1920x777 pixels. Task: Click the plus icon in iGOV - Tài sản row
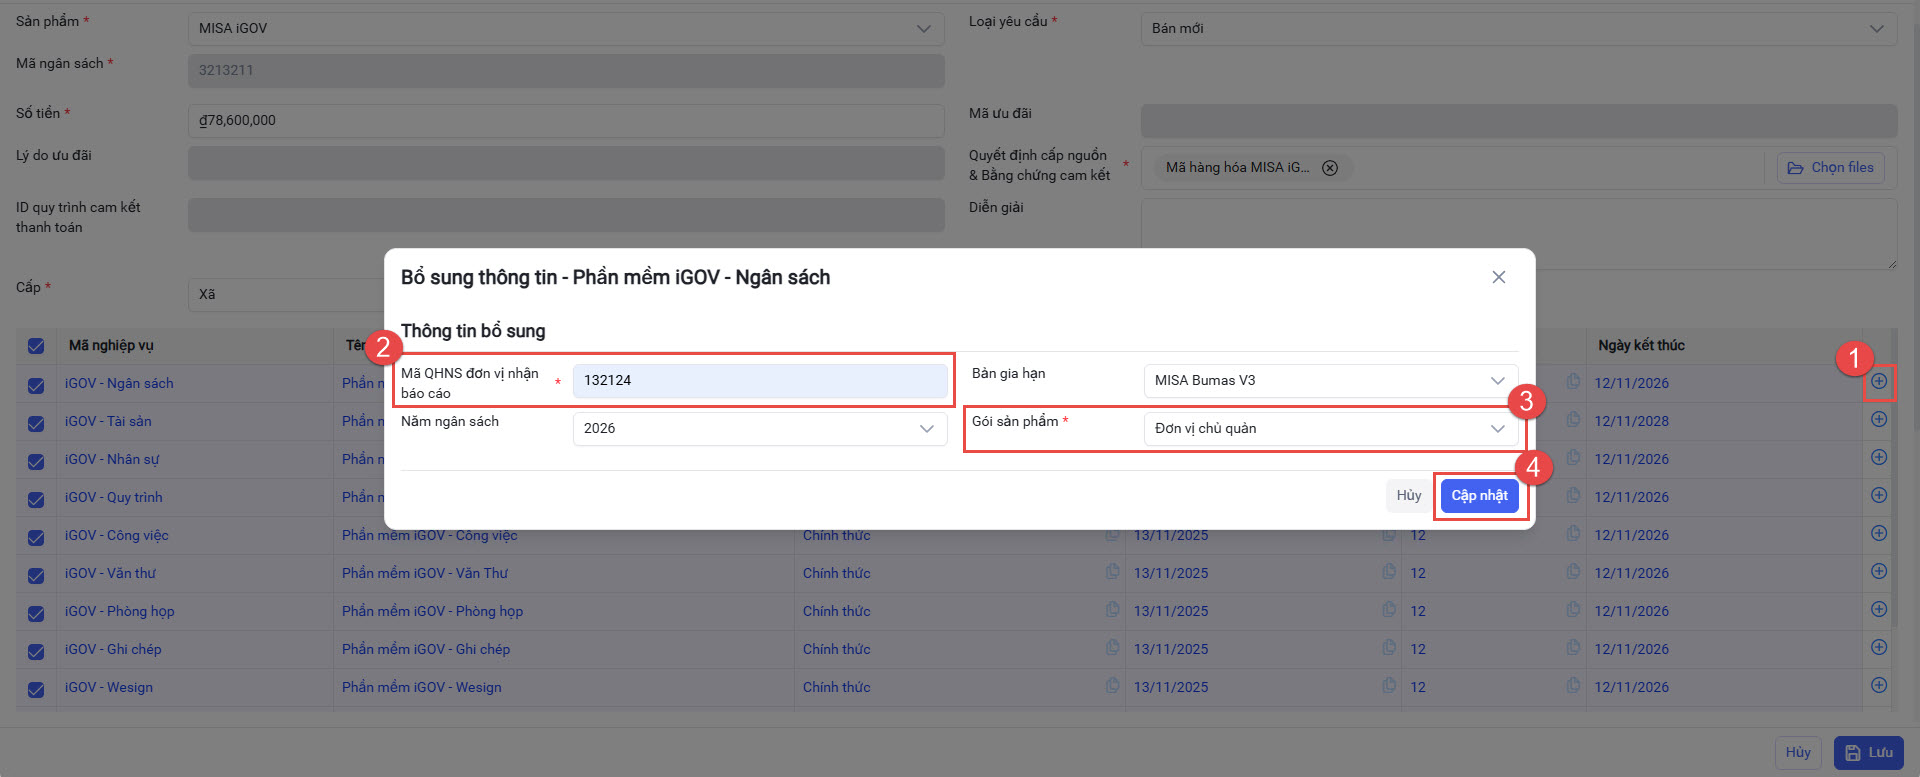1879,419
